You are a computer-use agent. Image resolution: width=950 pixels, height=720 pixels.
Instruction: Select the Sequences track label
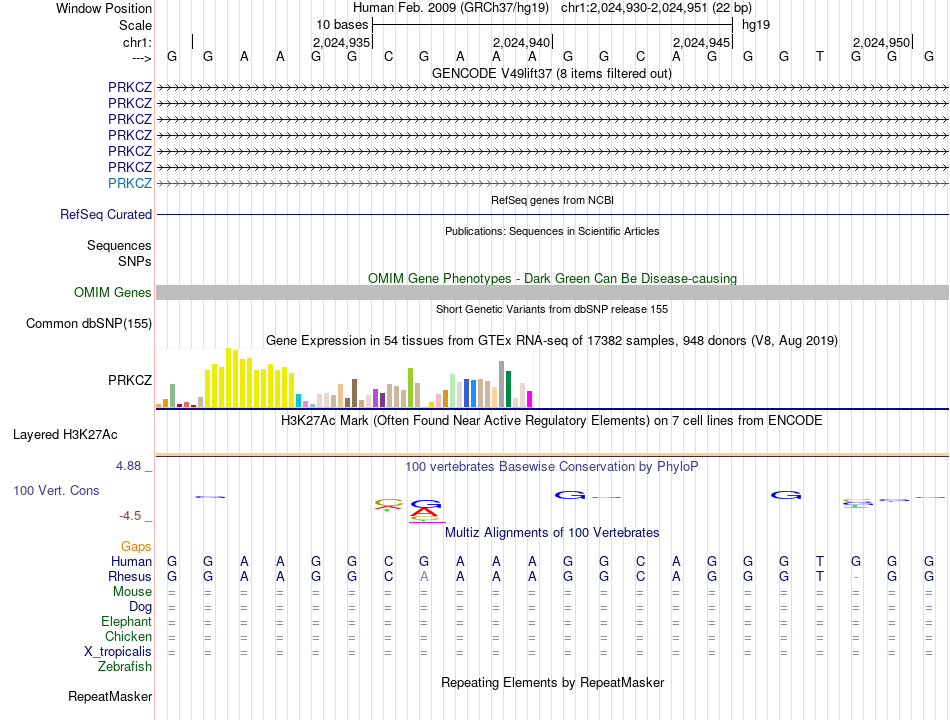pyautogui.click(x=119, y=245)
